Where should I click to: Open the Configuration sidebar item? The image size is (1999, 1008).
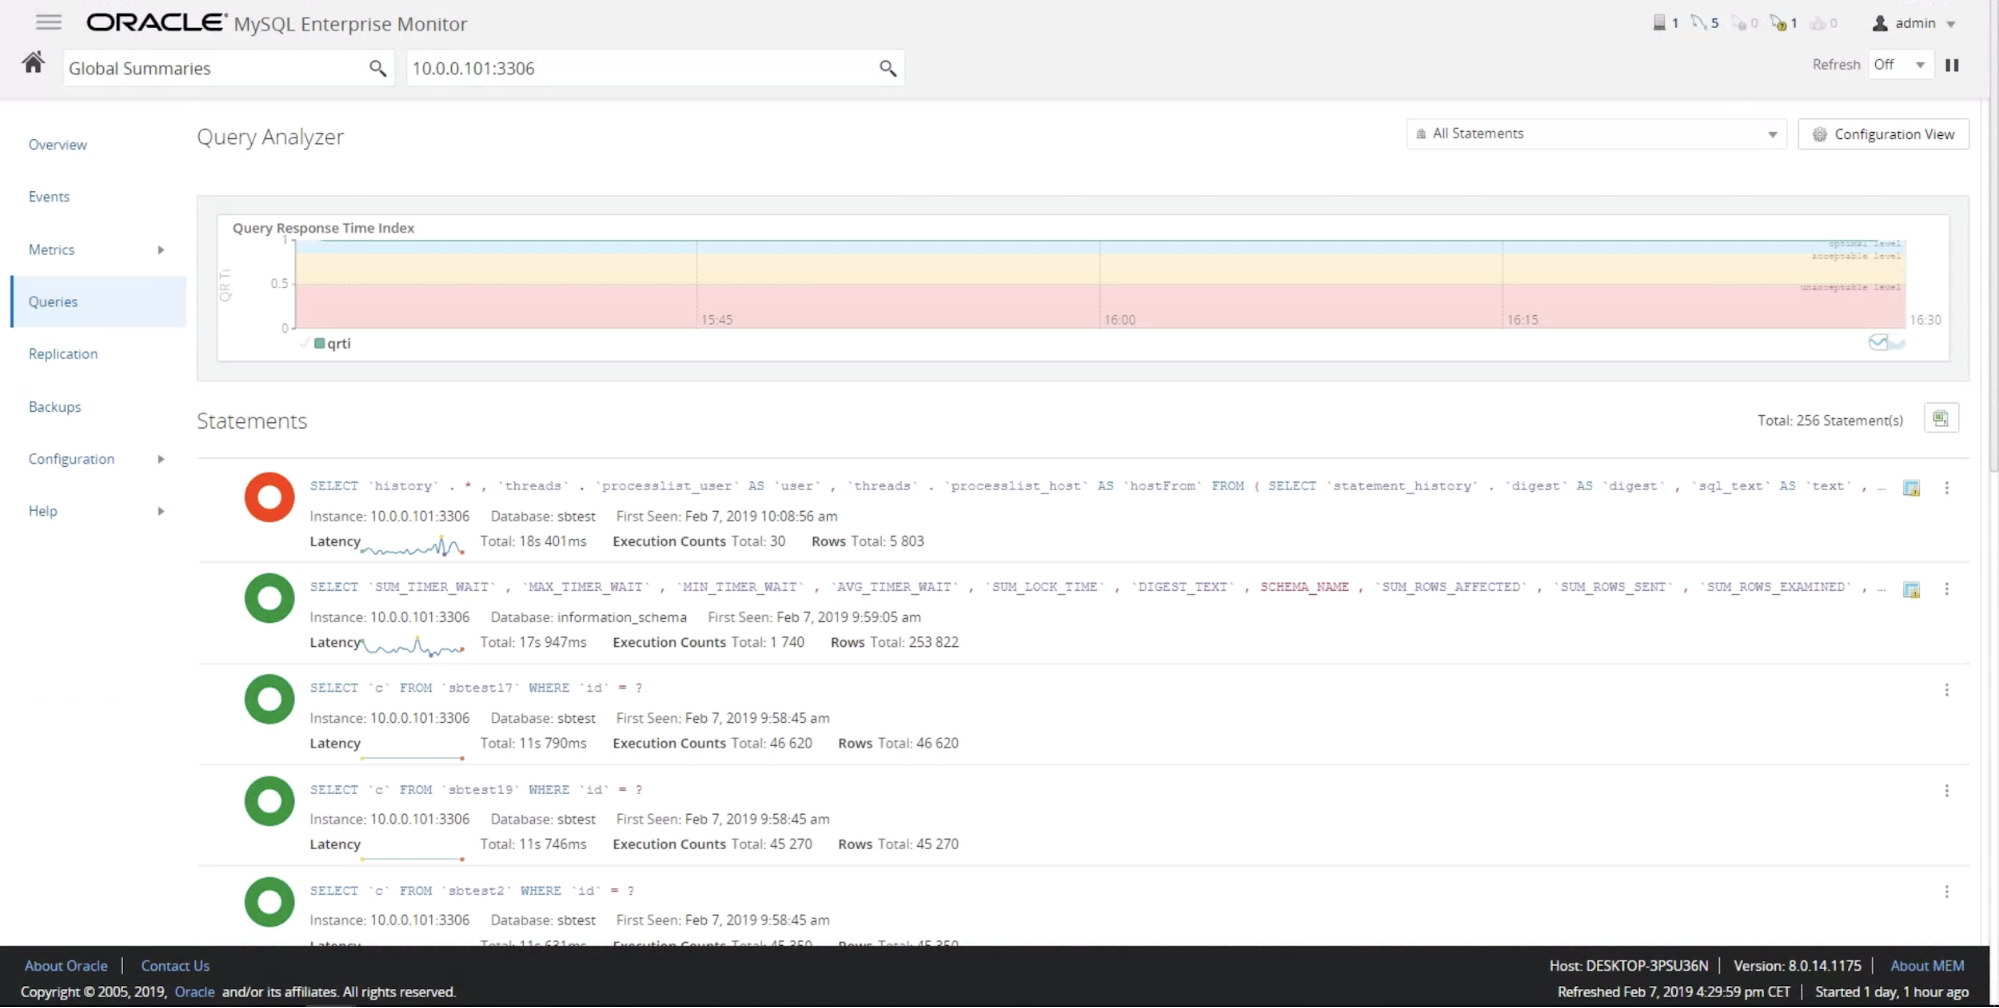71,459
